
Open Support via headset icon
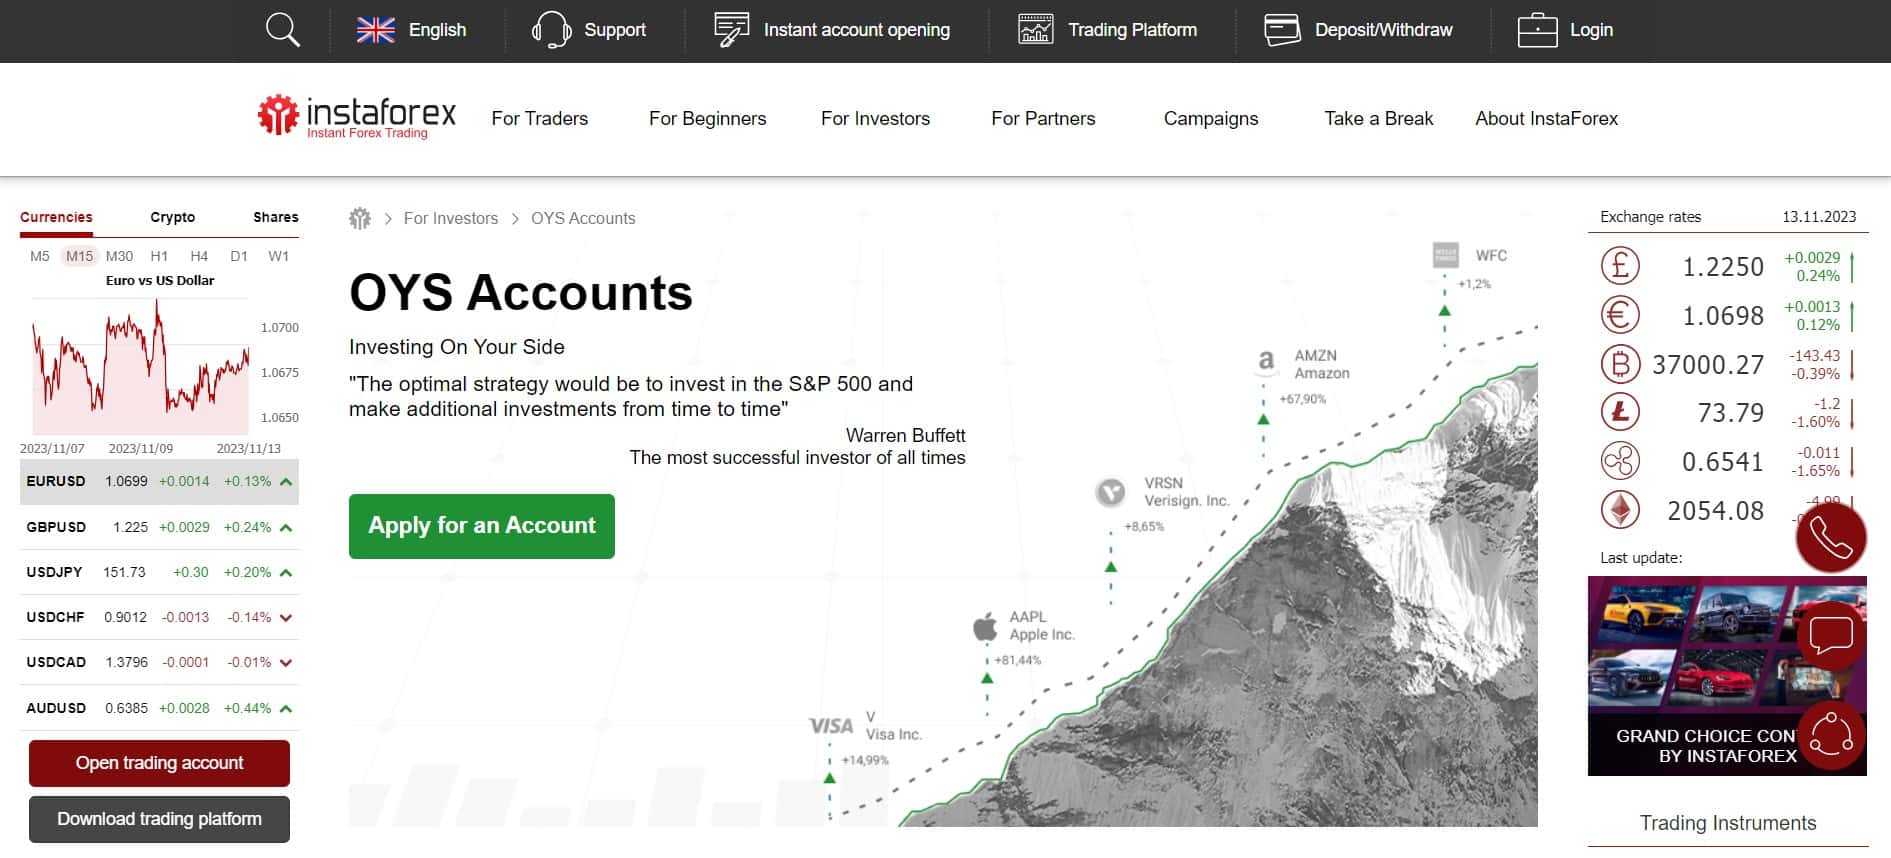click(551, 30)
